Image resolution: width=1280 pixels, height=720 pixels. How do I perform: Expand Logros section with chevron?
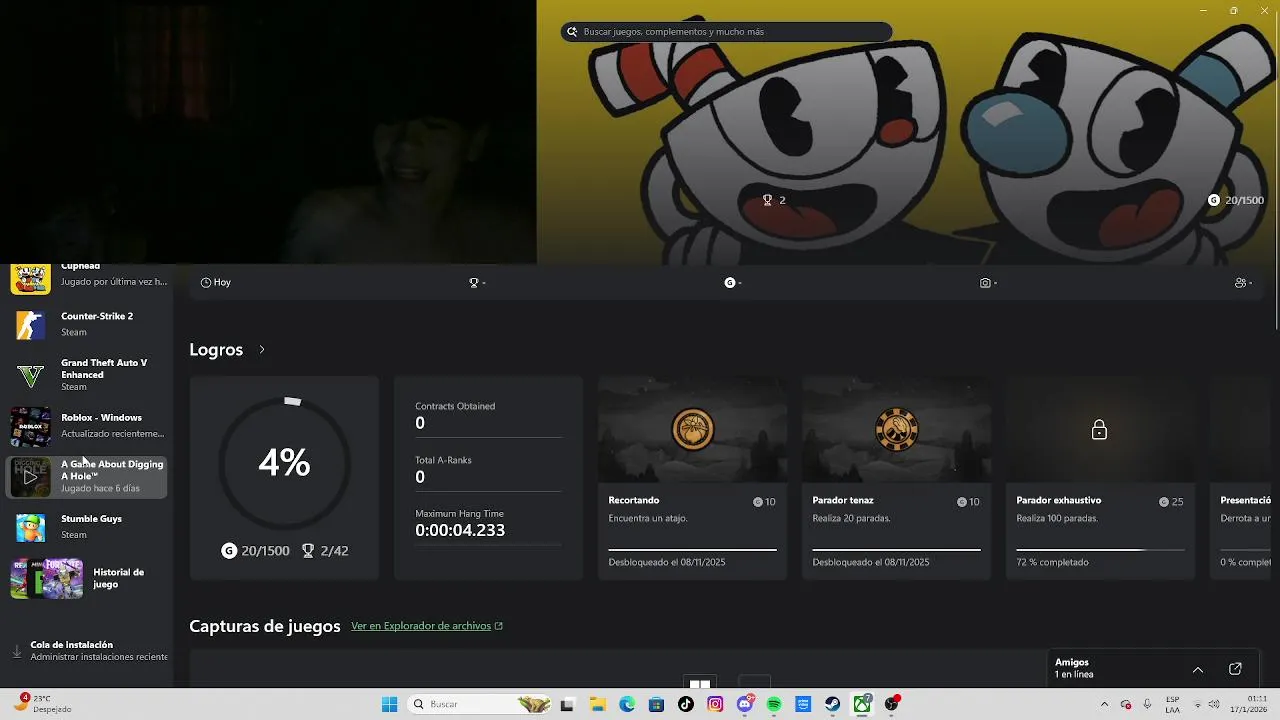pyautogui.click(x=262, y=349)
